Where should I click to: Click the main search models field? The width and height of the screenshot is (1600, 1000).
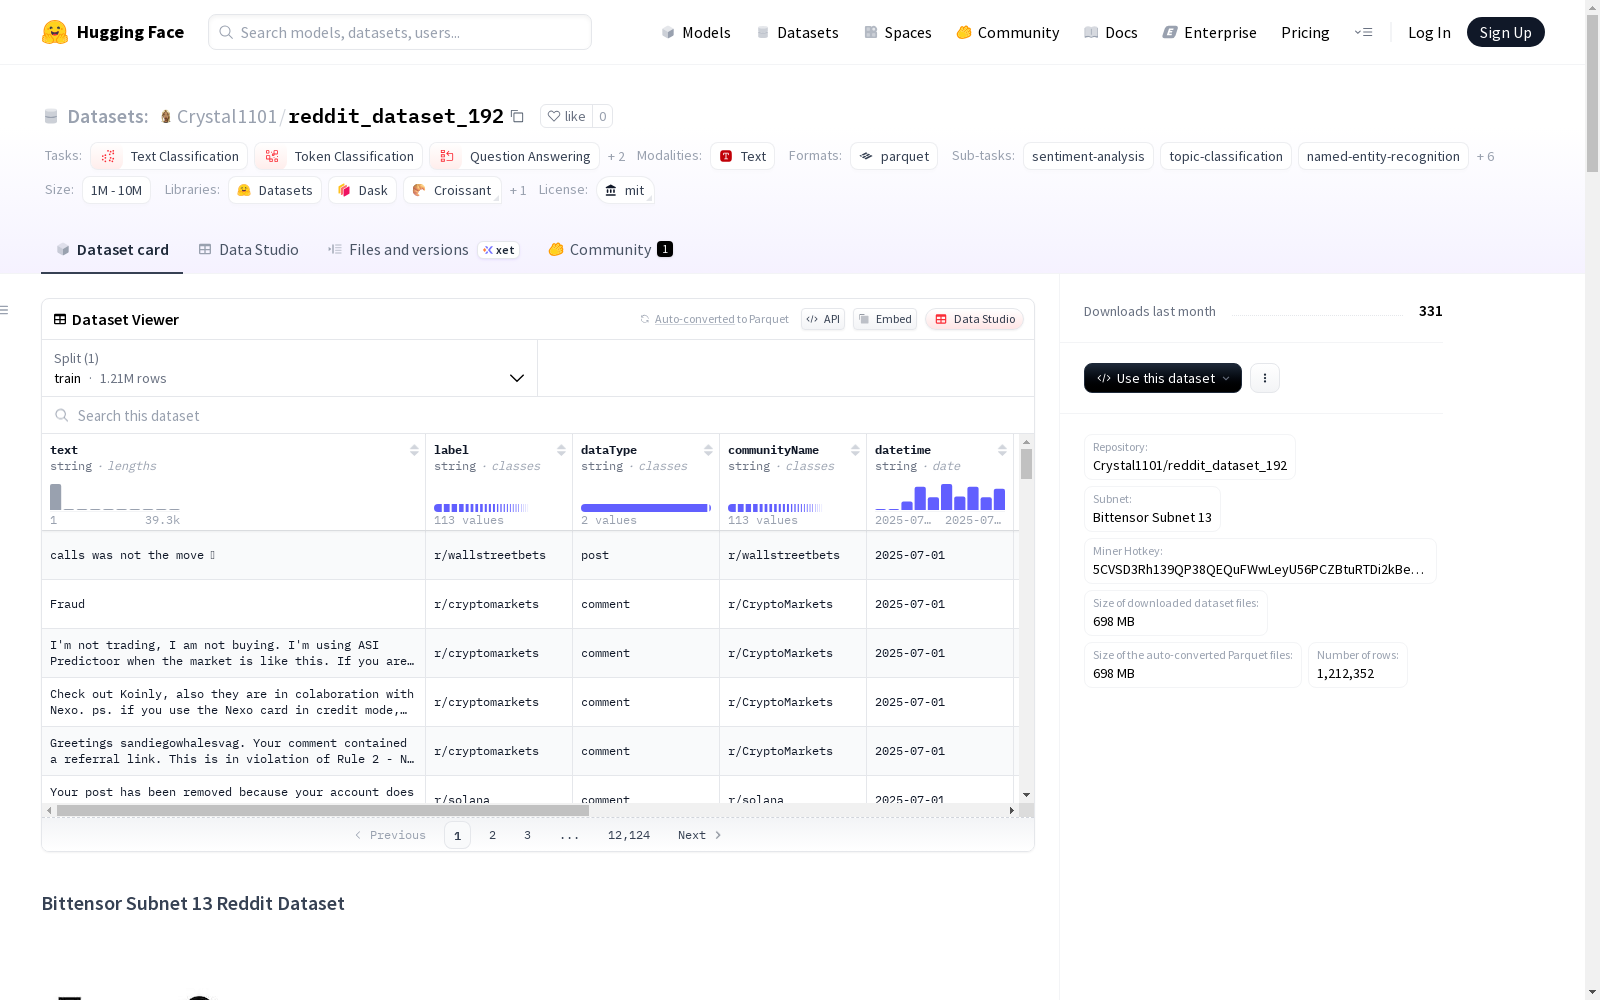400,32
